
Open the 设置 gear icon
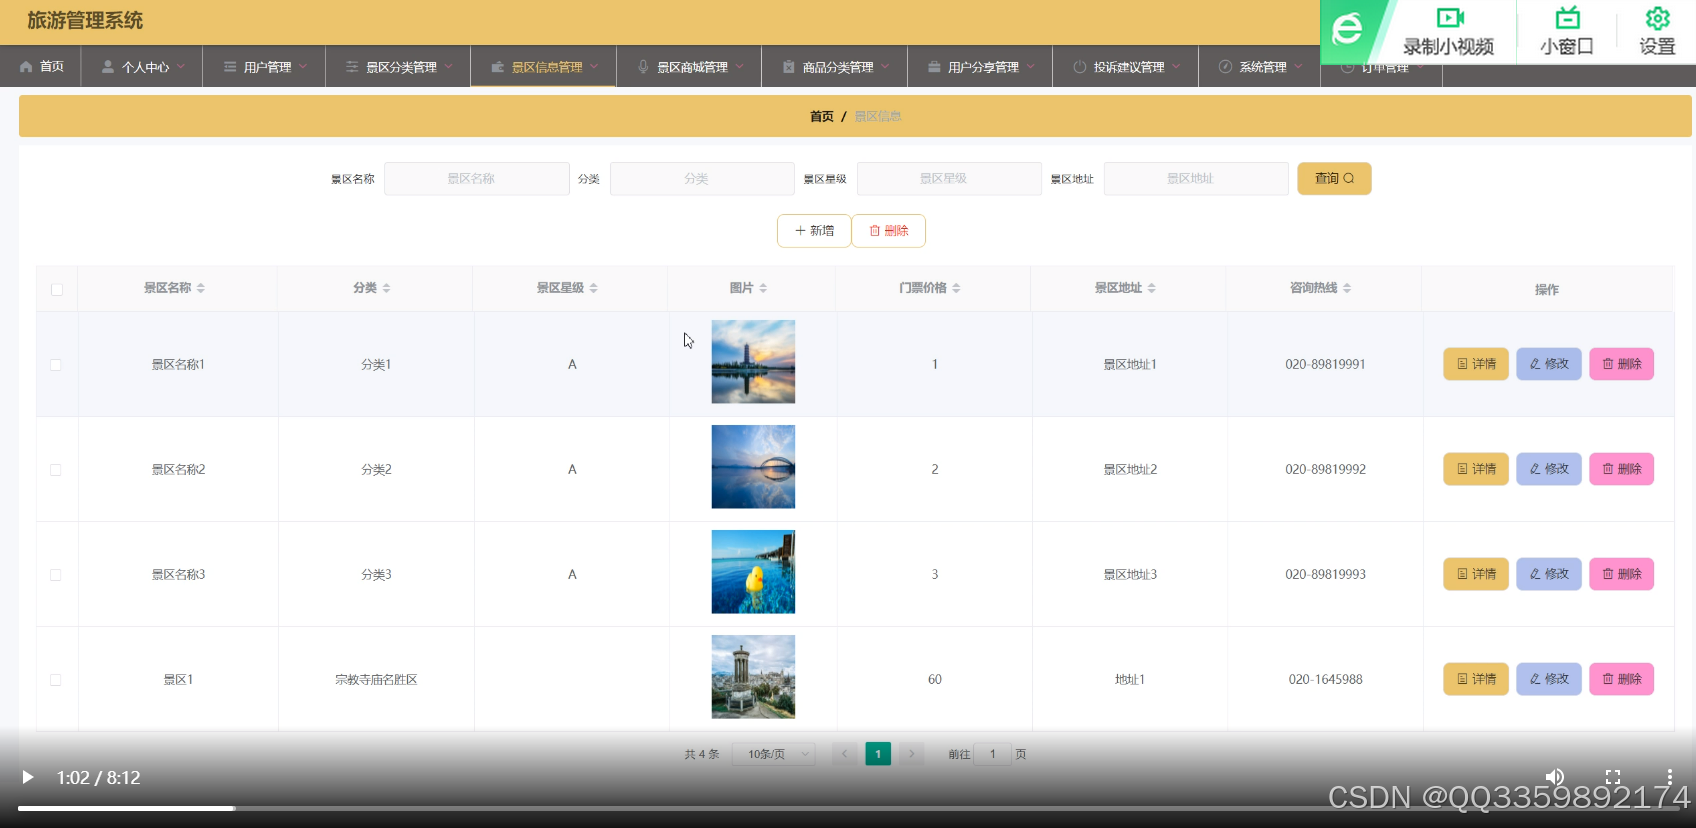[1658, 18]
